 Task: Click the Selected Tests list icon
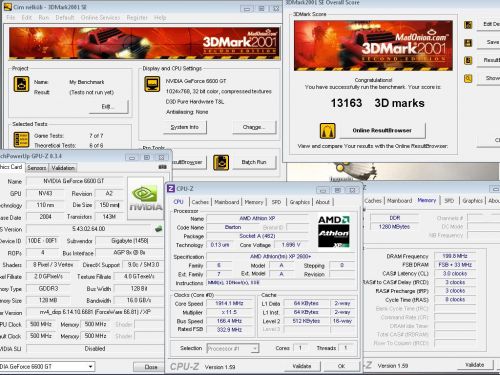(x=21, y=140)
